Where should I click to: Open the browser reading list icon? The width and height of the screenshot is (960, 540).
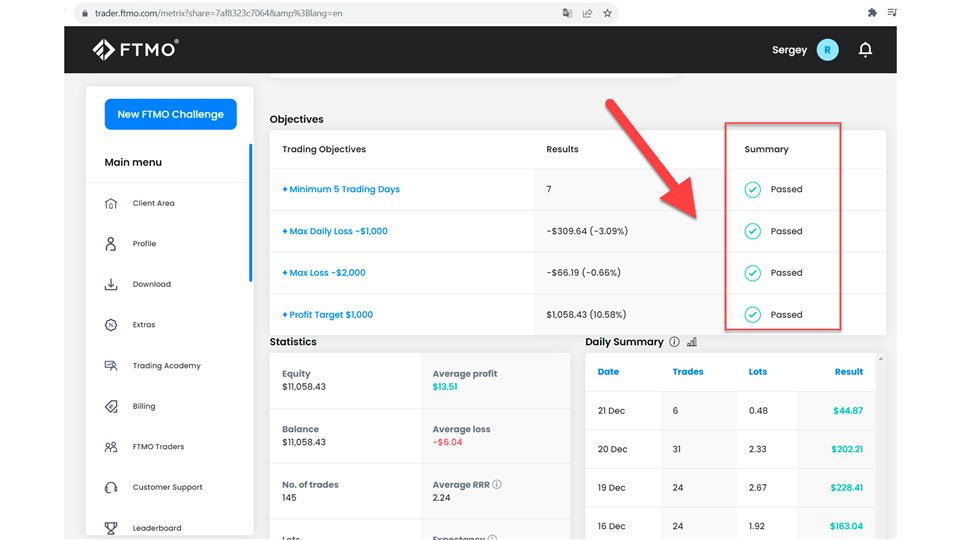pyautogui.click(x=892, y=12)
